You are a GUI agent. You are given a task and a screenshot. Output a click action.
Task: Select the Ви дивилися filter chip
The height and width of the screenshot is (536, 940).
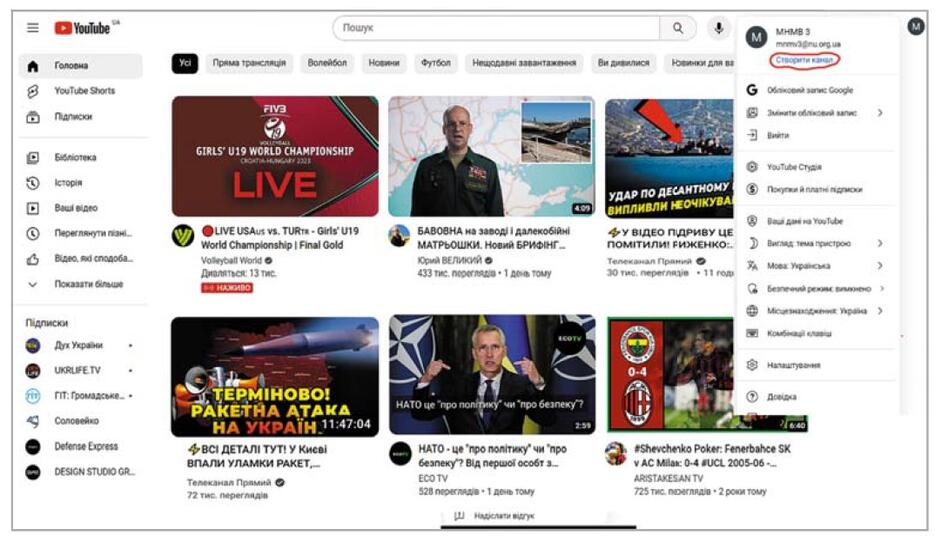click(x=623, y=63)
